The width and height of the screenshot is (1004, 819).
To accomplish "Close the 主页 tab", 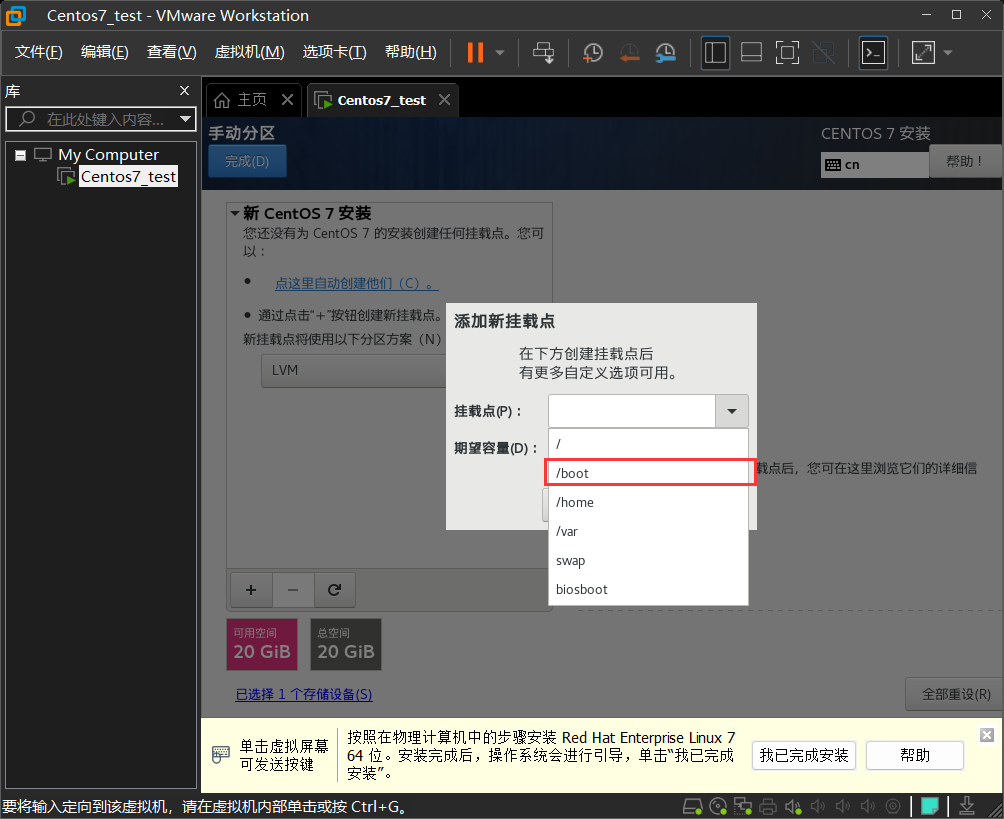I will pos(287,100).
